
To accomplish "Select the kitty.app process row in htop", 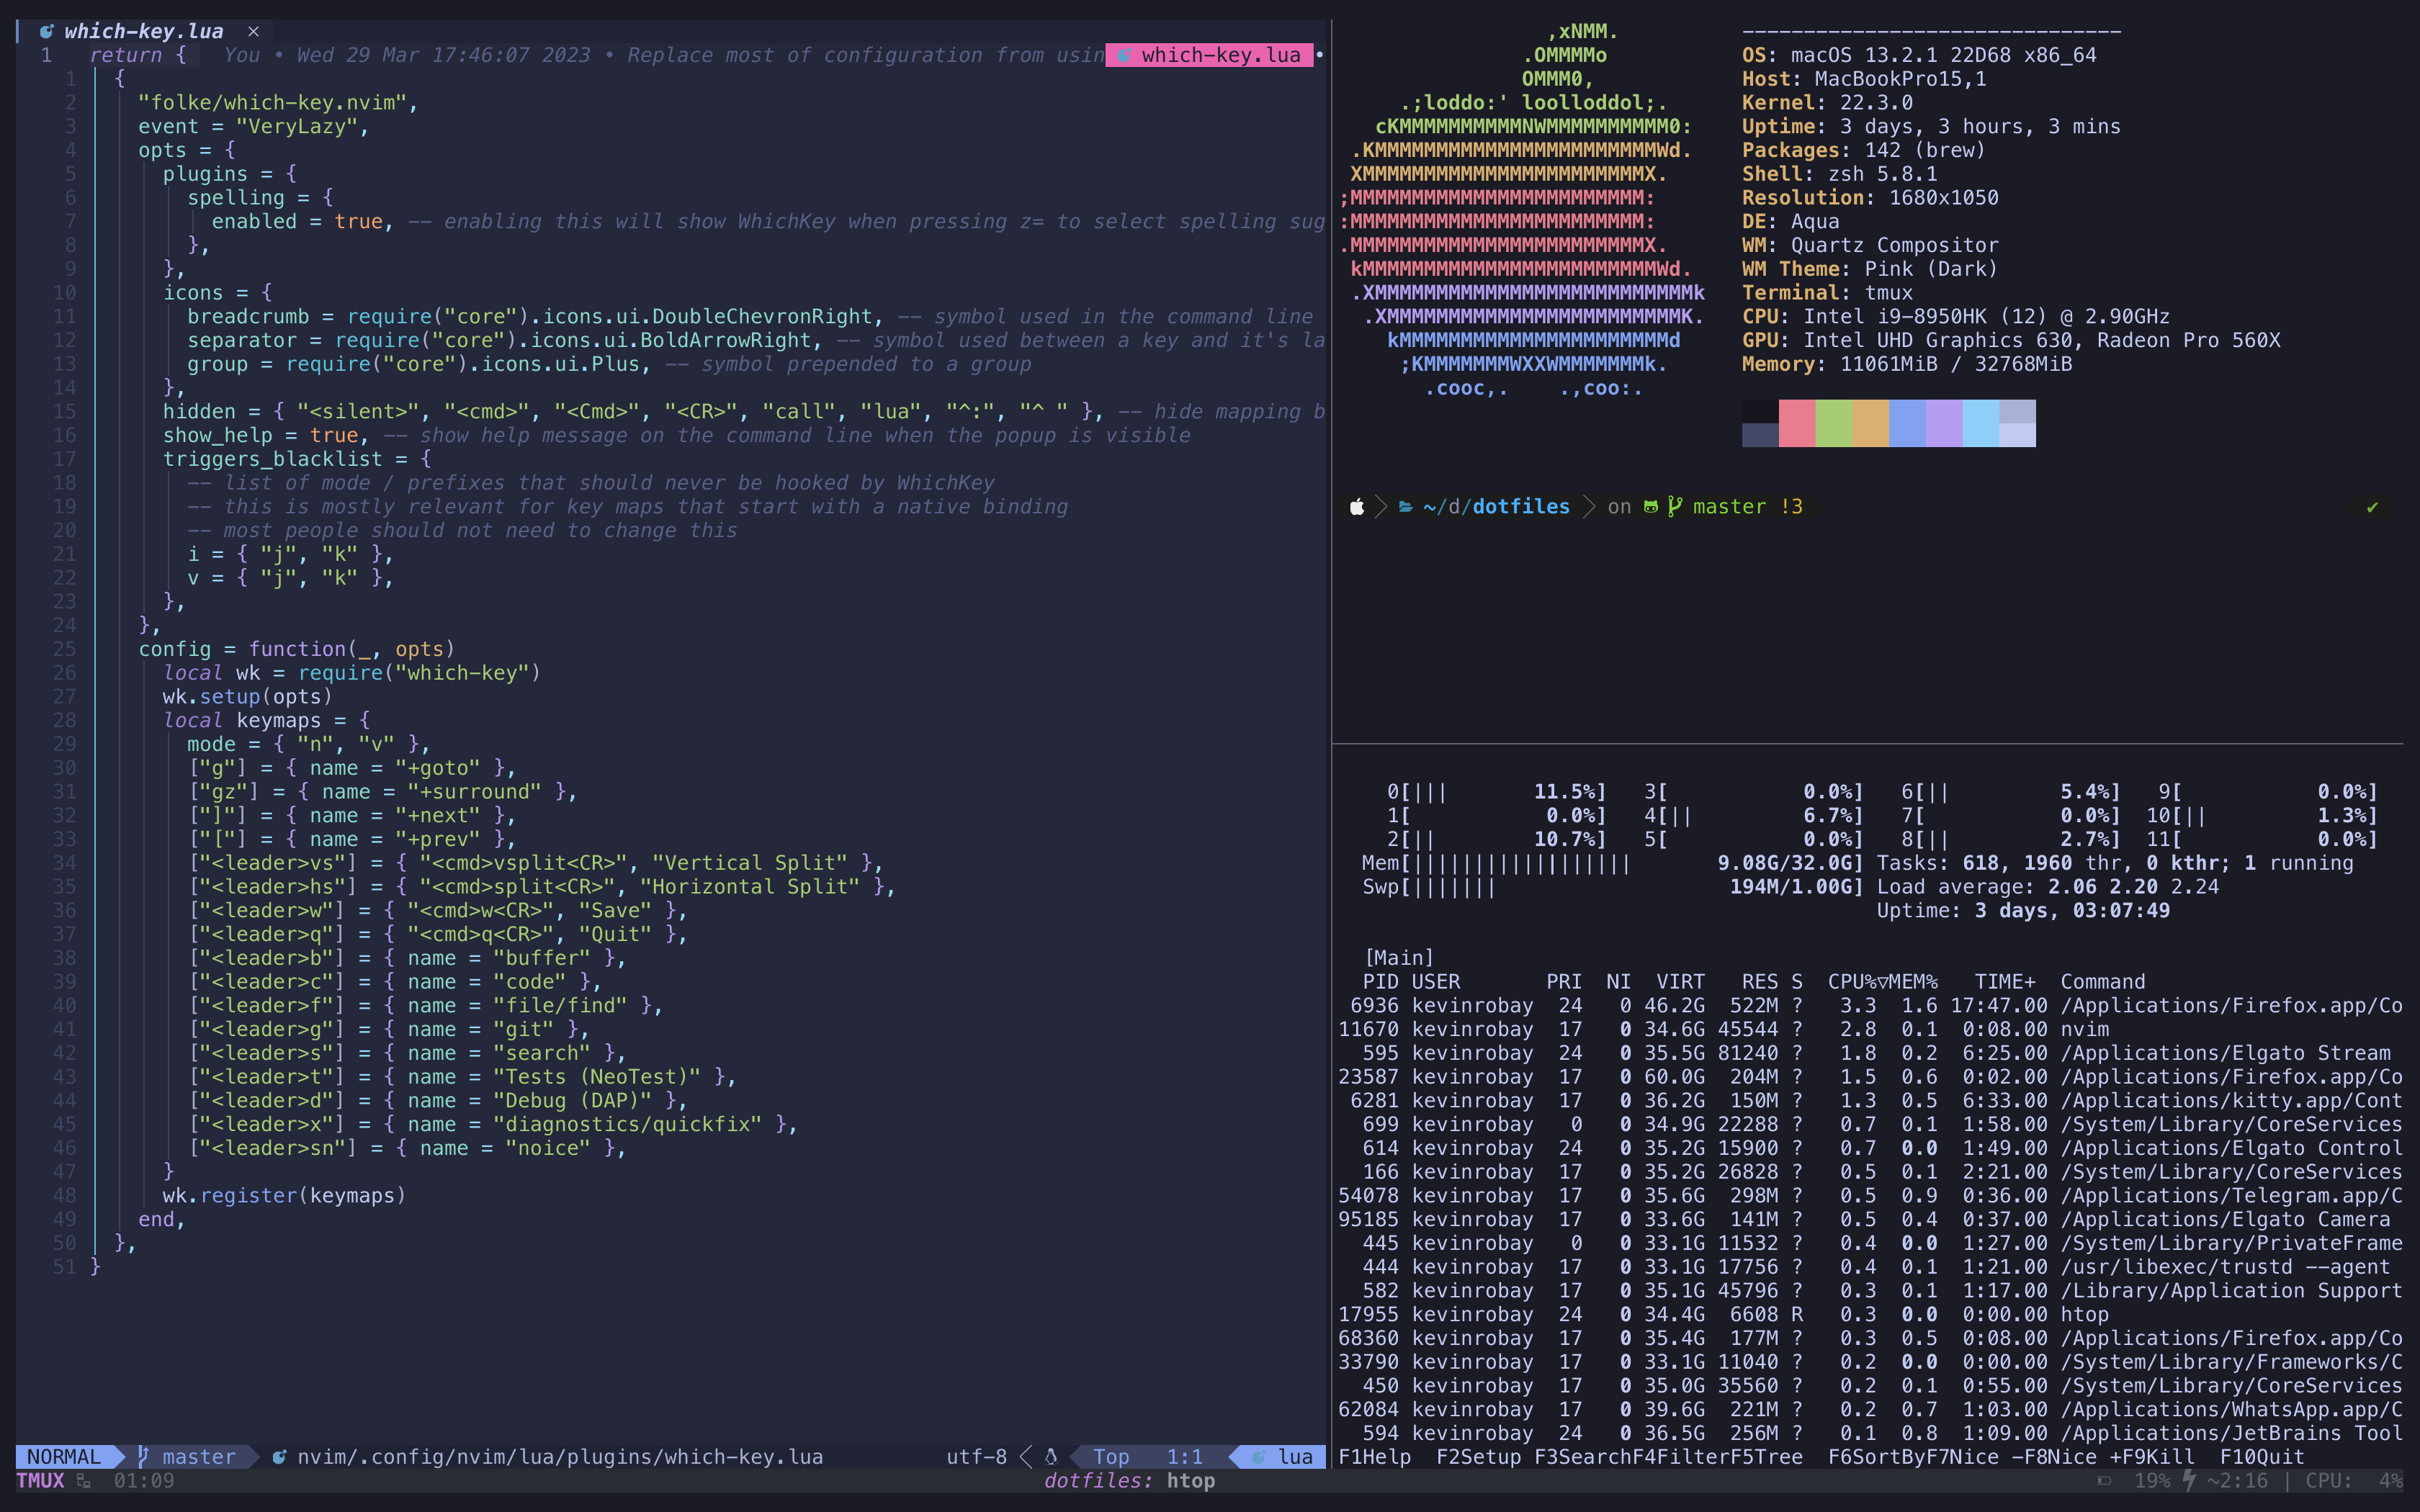I will tap(1870, 1100).
